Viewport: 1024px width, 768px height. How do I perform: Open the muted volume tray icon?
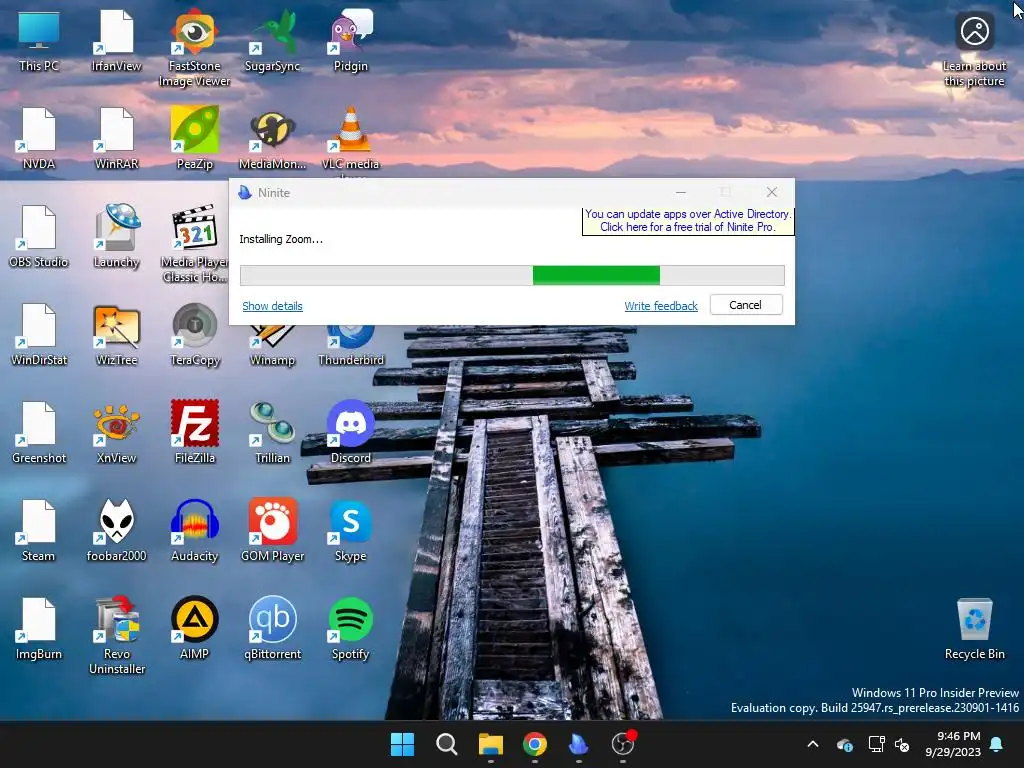[x=903, y=744]
